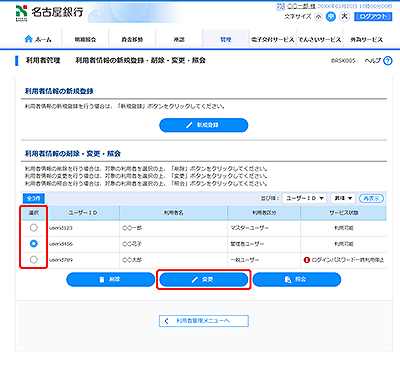Screen dimensions: 400x366
Task: Open the 資金移動 tab
Action: click(x=132, y=39)
